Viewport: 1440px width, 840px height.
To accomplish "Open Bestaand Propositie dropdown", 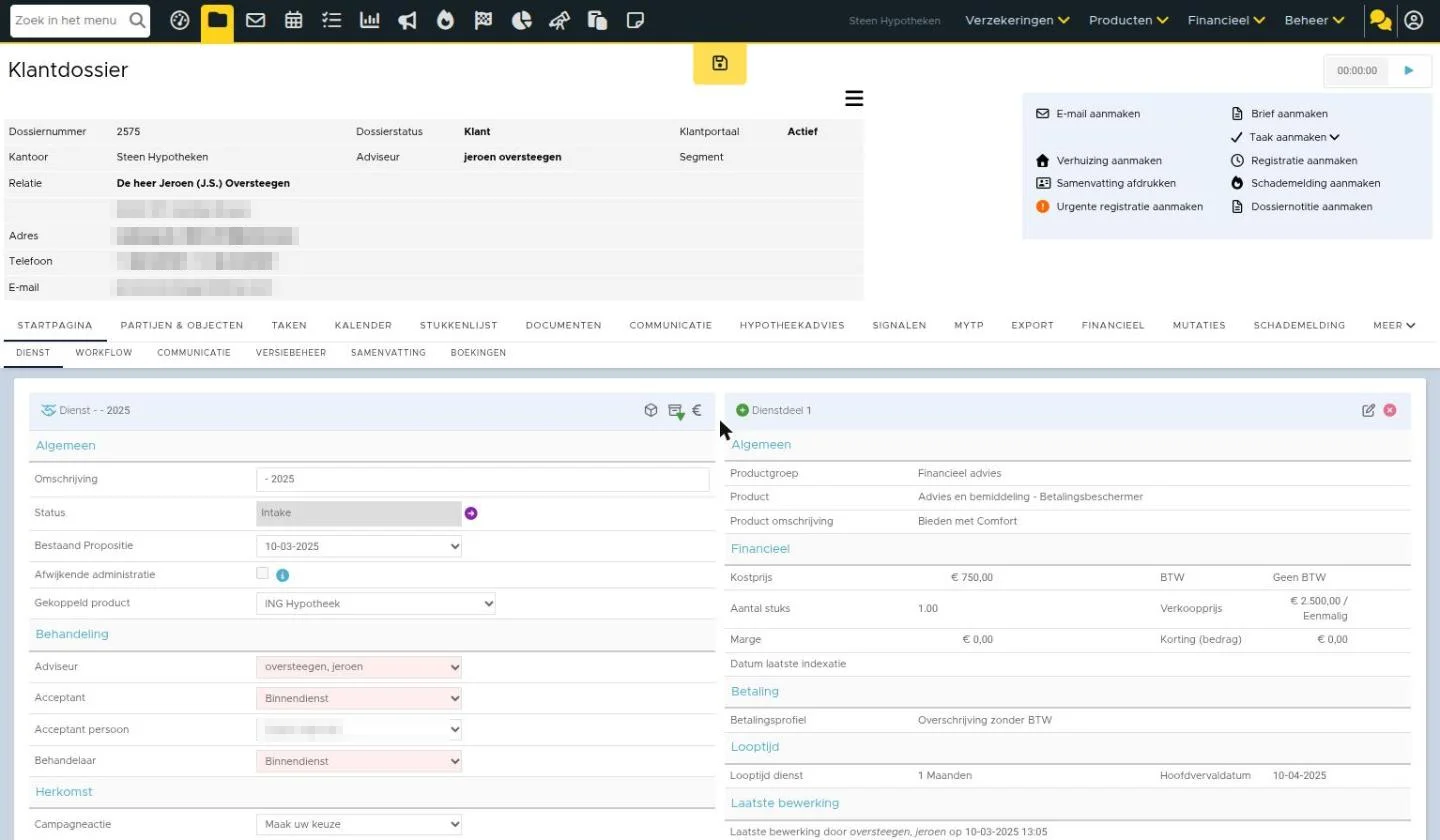I will (359, 547).
